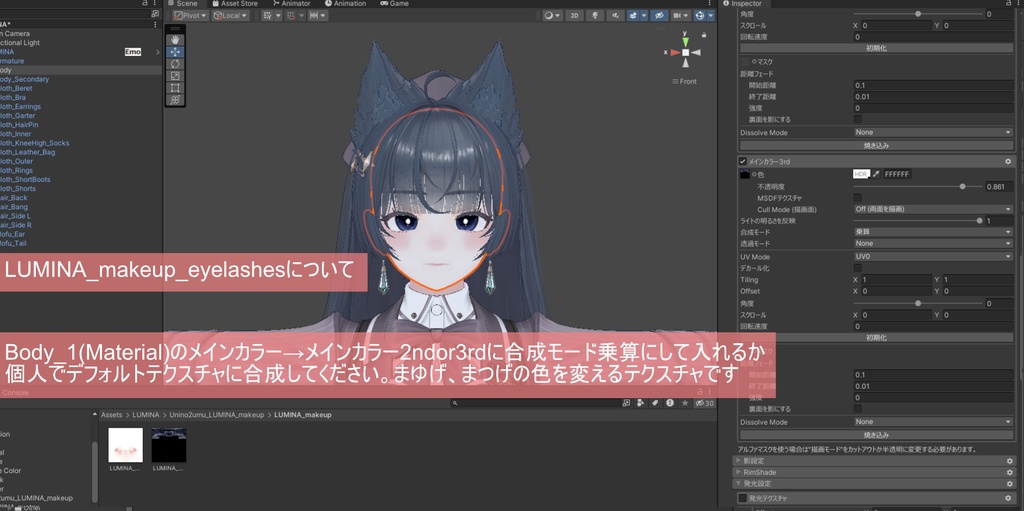The image size is (1024, 511).
Task: Open snap increment settings icon
Action: pos(317,16)
